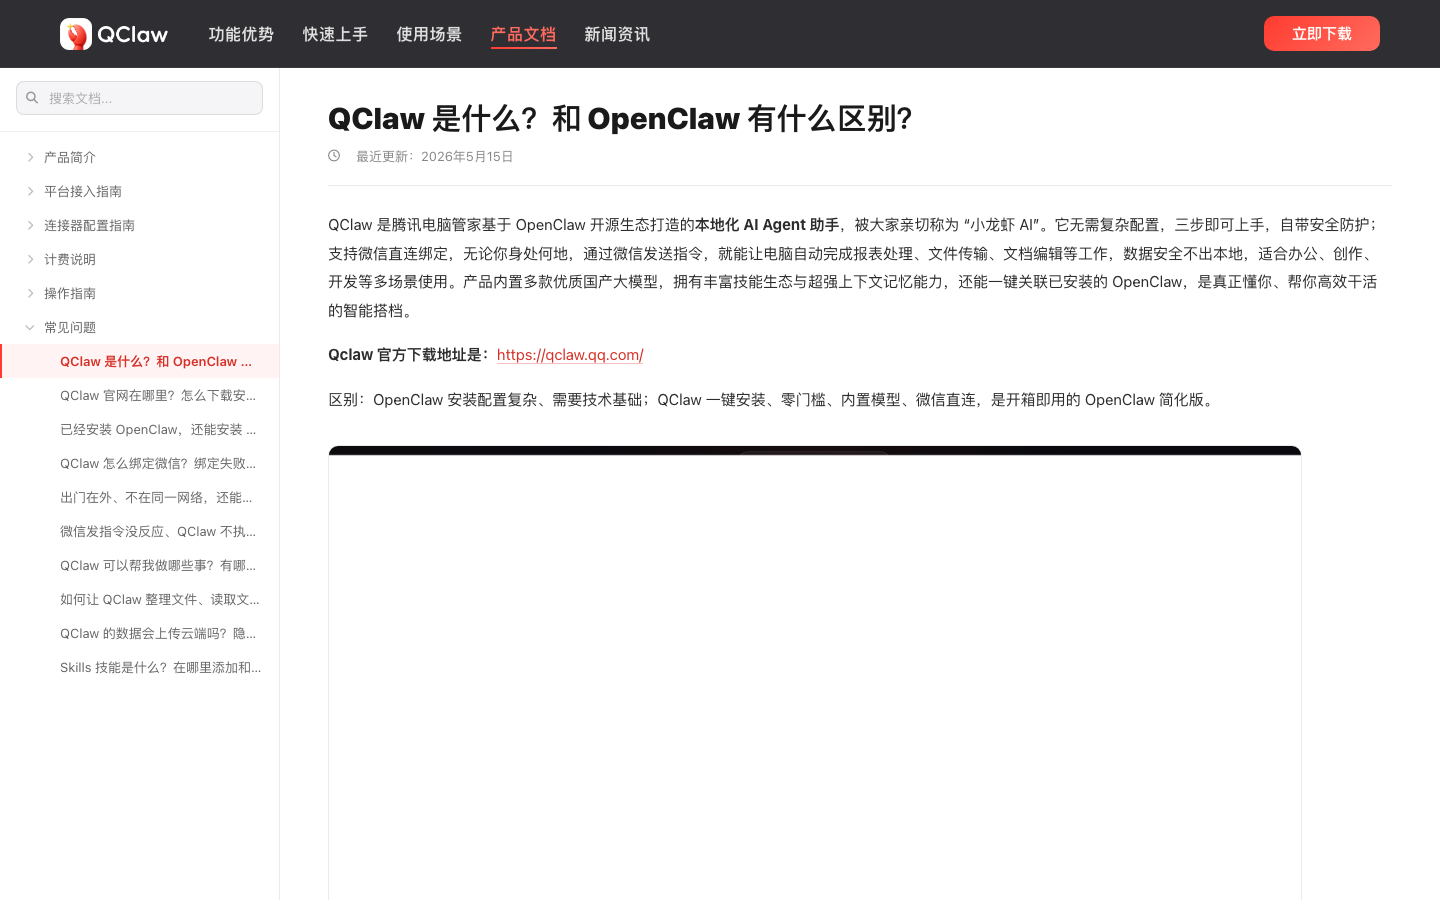1440x900 pixels.
Task: Switch to the 产品文档 nav tab
Action: (523, 34)
